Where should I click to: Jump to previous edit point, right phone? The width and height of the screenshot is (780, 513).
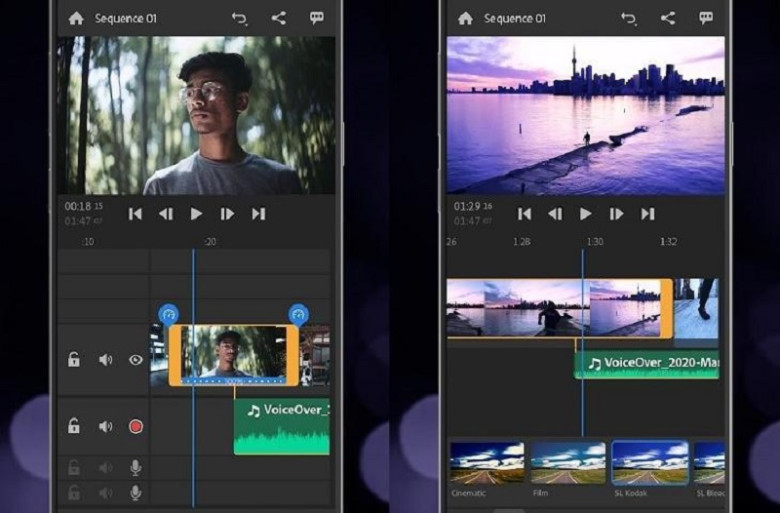(x=524, y=214)
